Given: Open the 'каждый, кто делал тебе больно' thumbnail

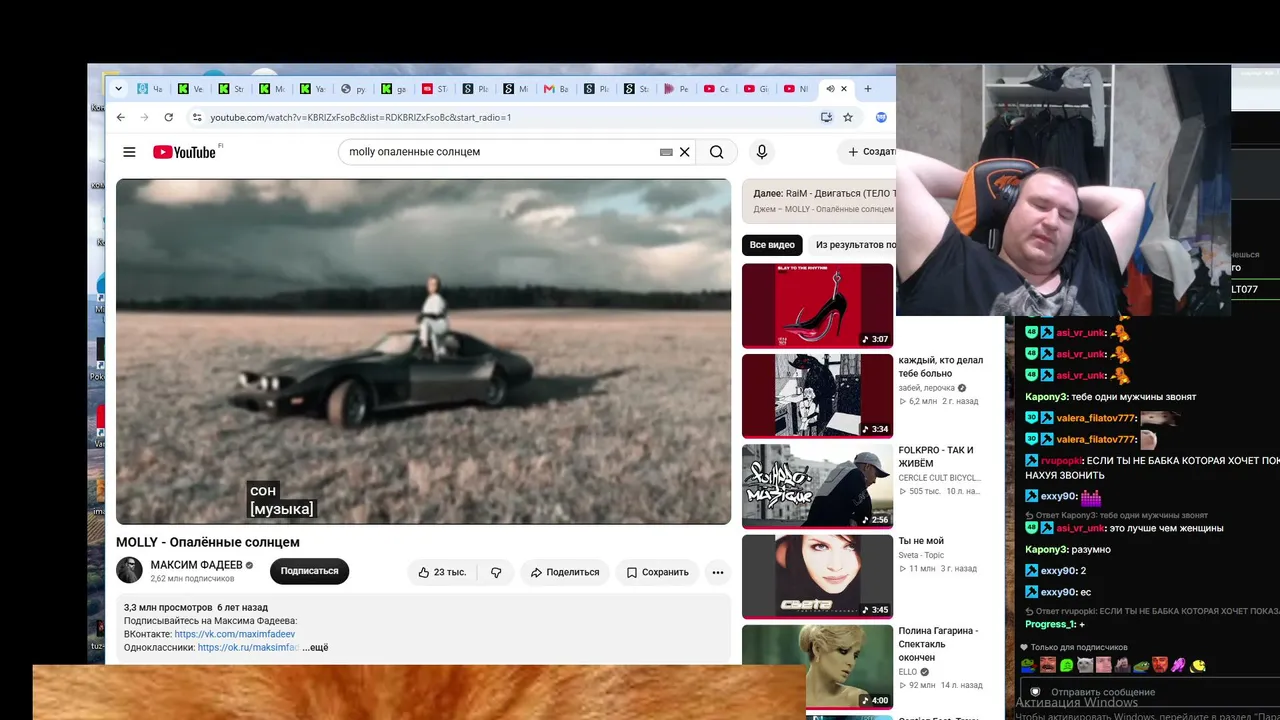Looking at the screenshot, I should (817, 396).
